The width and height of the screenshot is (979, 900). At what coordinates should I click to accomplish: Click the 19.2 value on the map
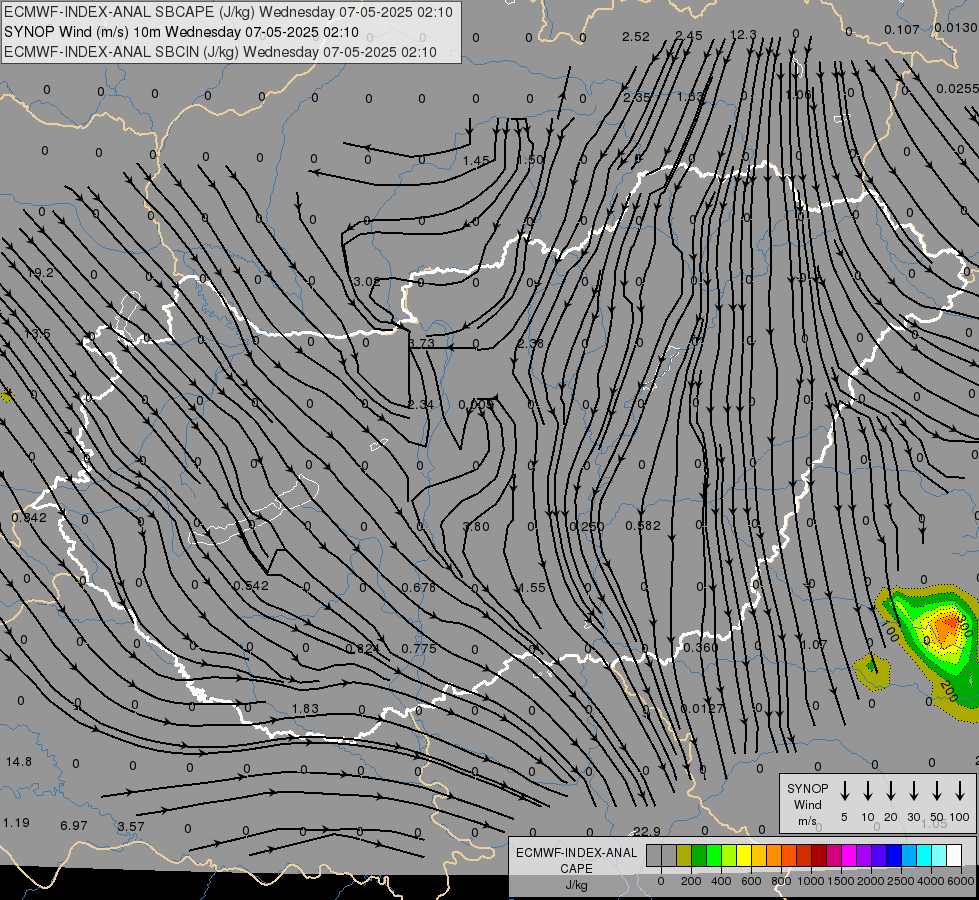point(41,273)
